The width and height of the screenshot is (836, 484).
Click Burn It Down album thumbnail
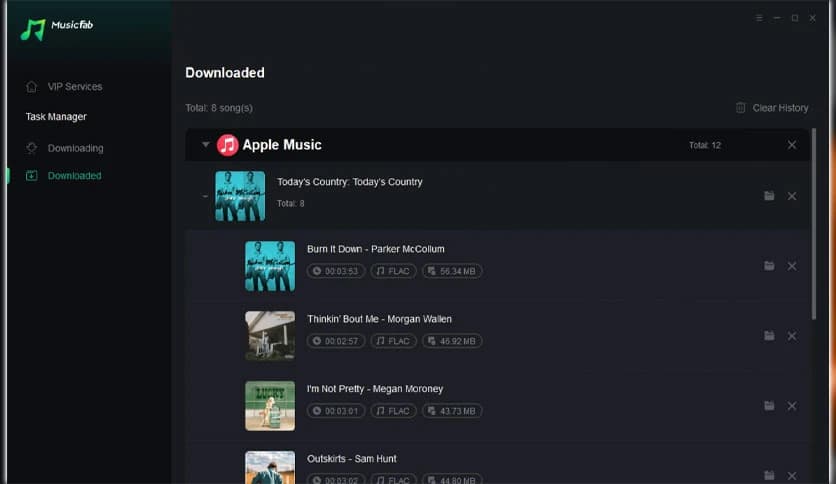point(270,266)
